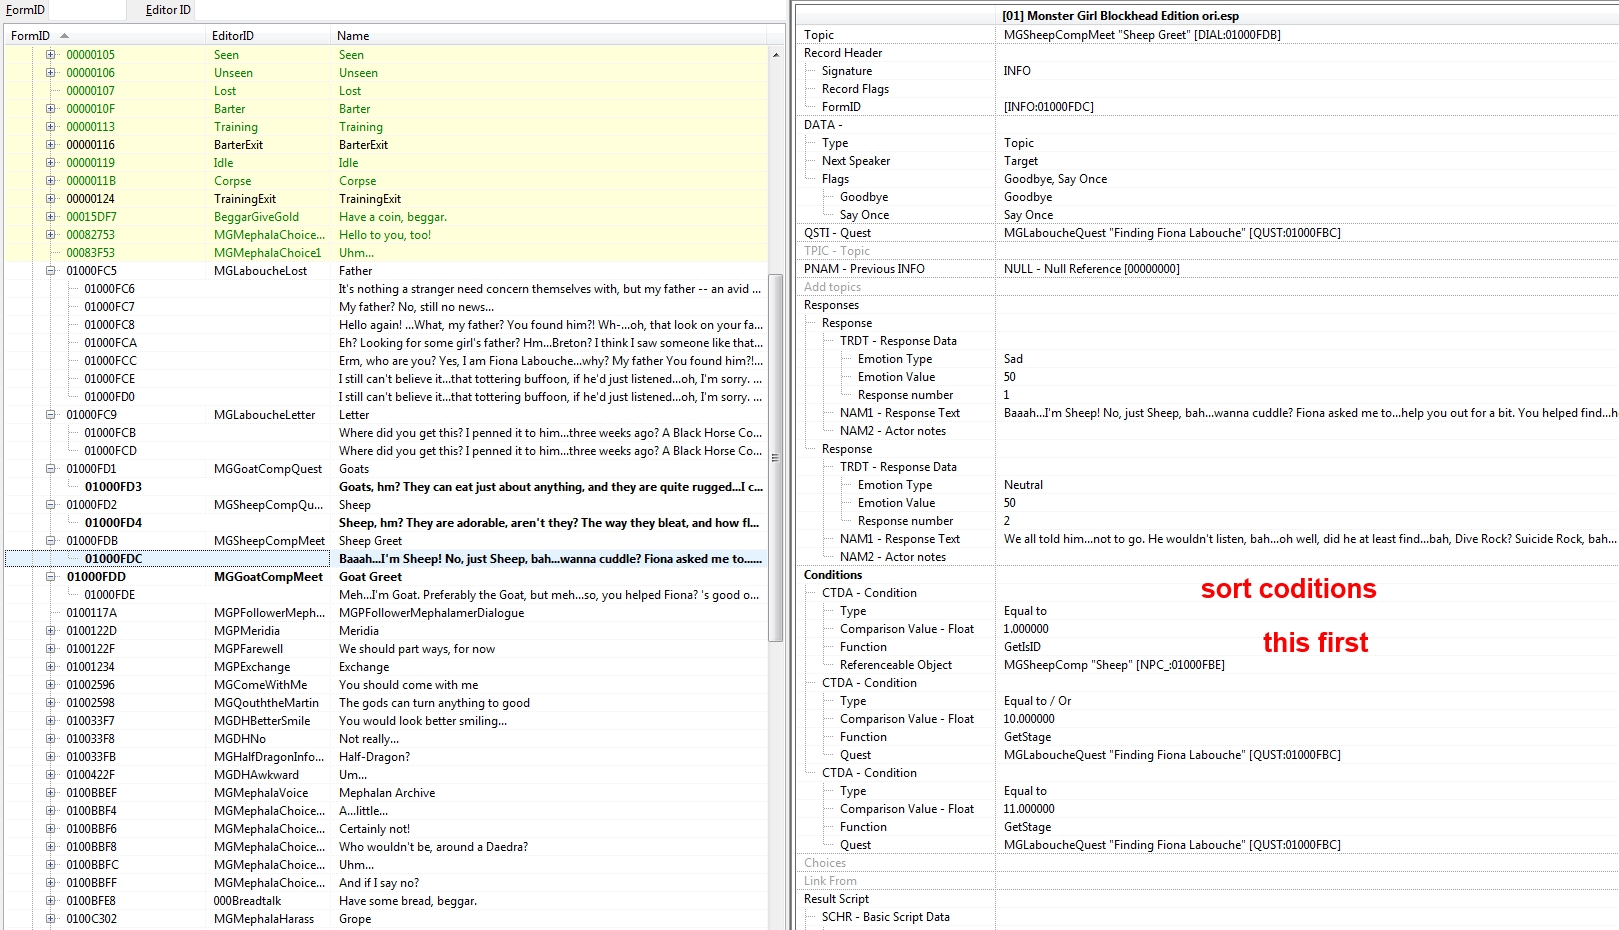Select the Say Once flag row
The height and width of the screenshot is (930, 1619).
tap(1207, 215)
